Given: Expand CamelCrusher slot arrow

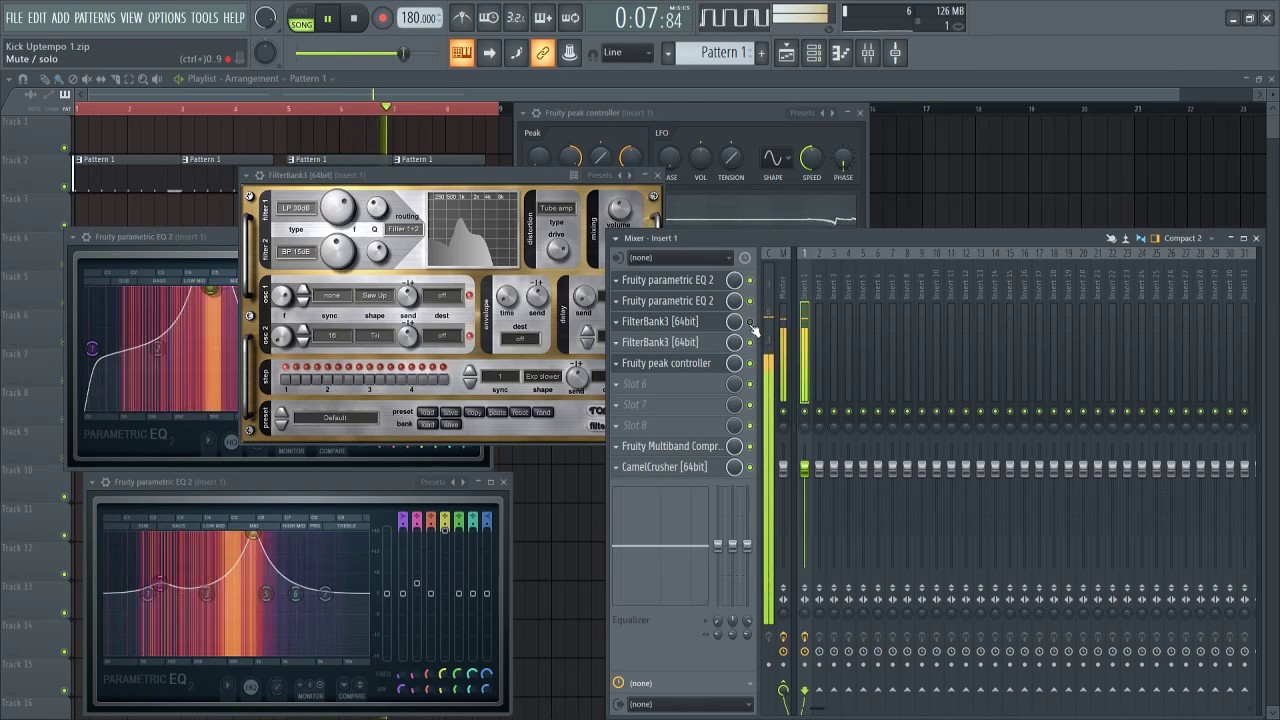Looking at the screenshot, I should pos(616,467).
